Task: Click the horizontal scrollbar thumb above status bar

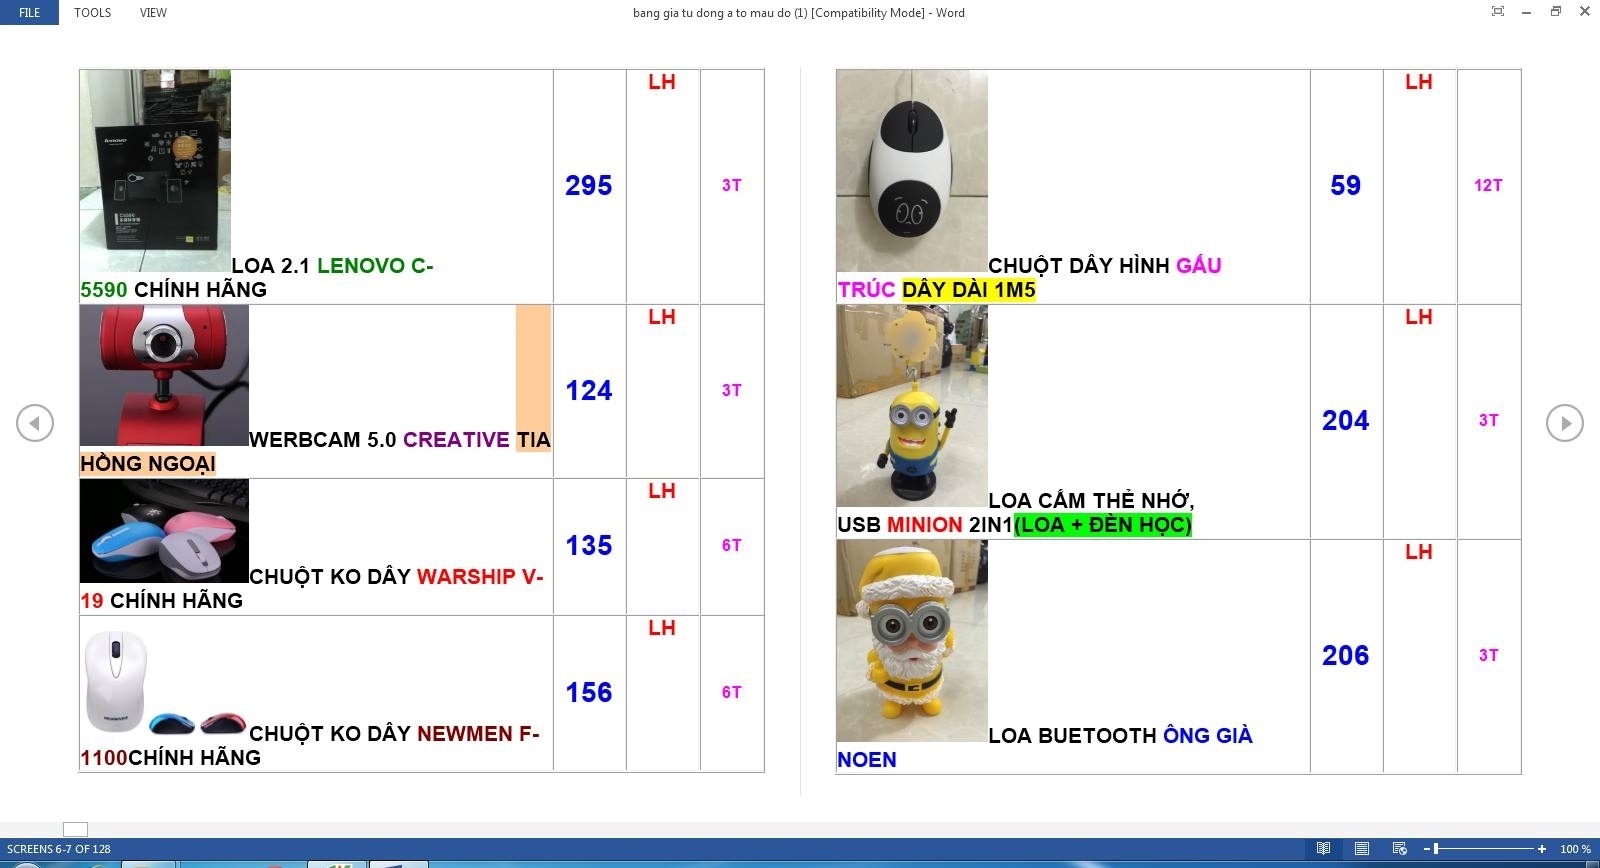Action: point(75,829)
